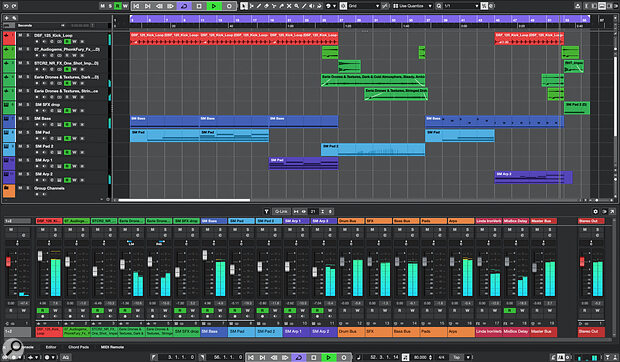Screen dimensions: 620x362
Task: Mute the Bass Bus mixer channel
Action: click(400, 230)
